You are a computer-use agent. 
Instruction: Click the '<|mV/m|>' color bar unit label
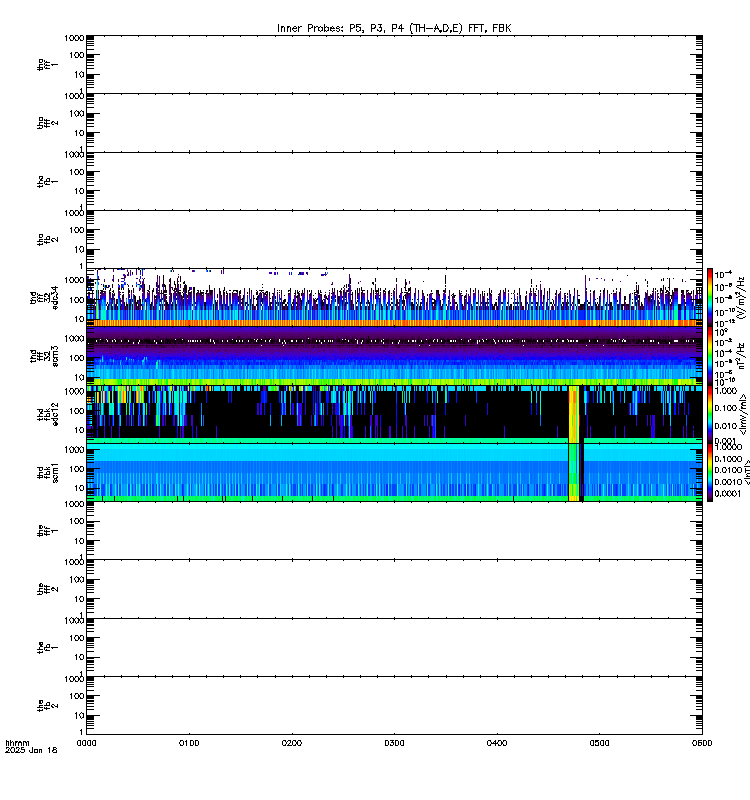click(743, 414)
